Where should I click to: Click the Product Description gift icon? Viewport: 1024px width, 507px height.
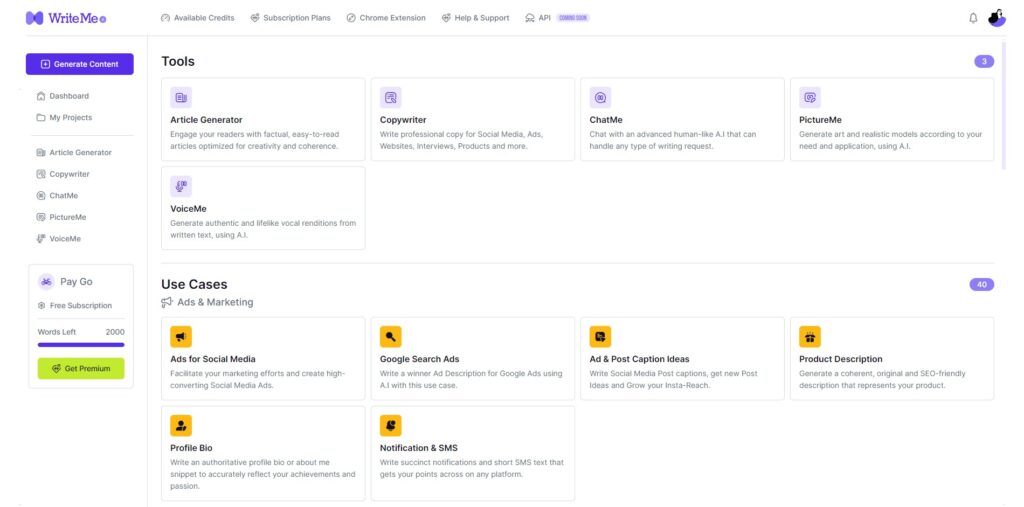click(810, 336)
